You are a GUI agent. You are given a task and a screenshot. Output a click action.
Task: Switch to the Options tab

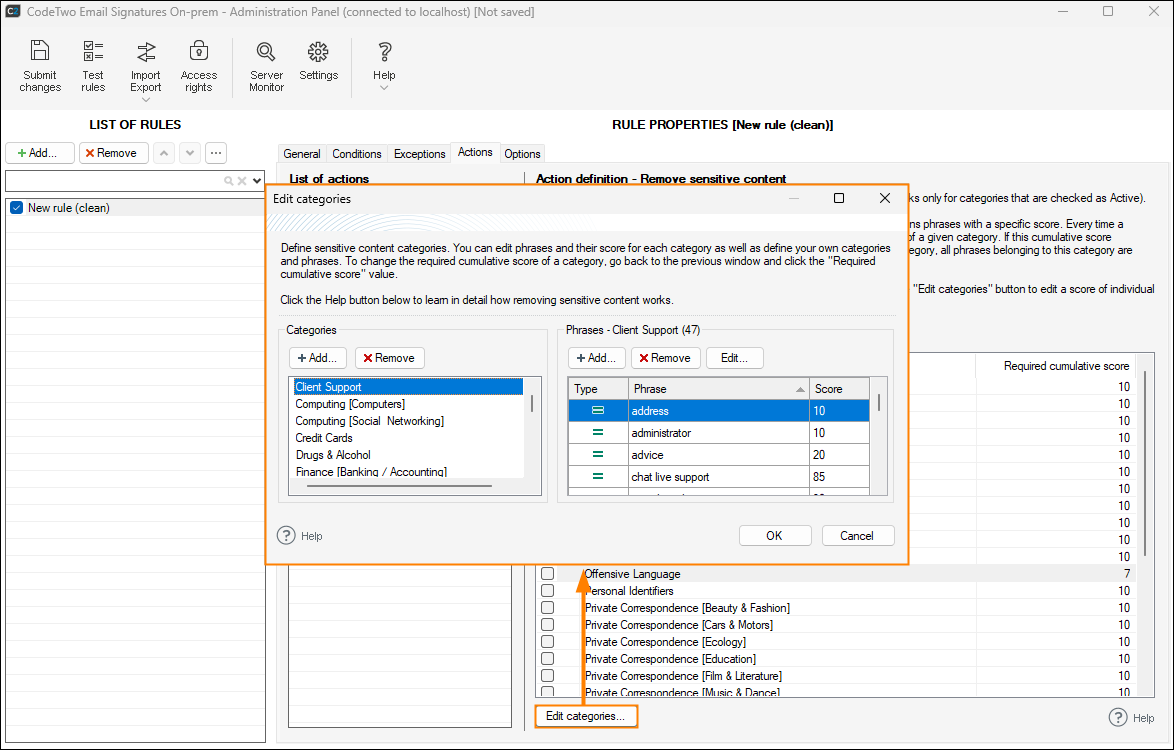(522, 154)
